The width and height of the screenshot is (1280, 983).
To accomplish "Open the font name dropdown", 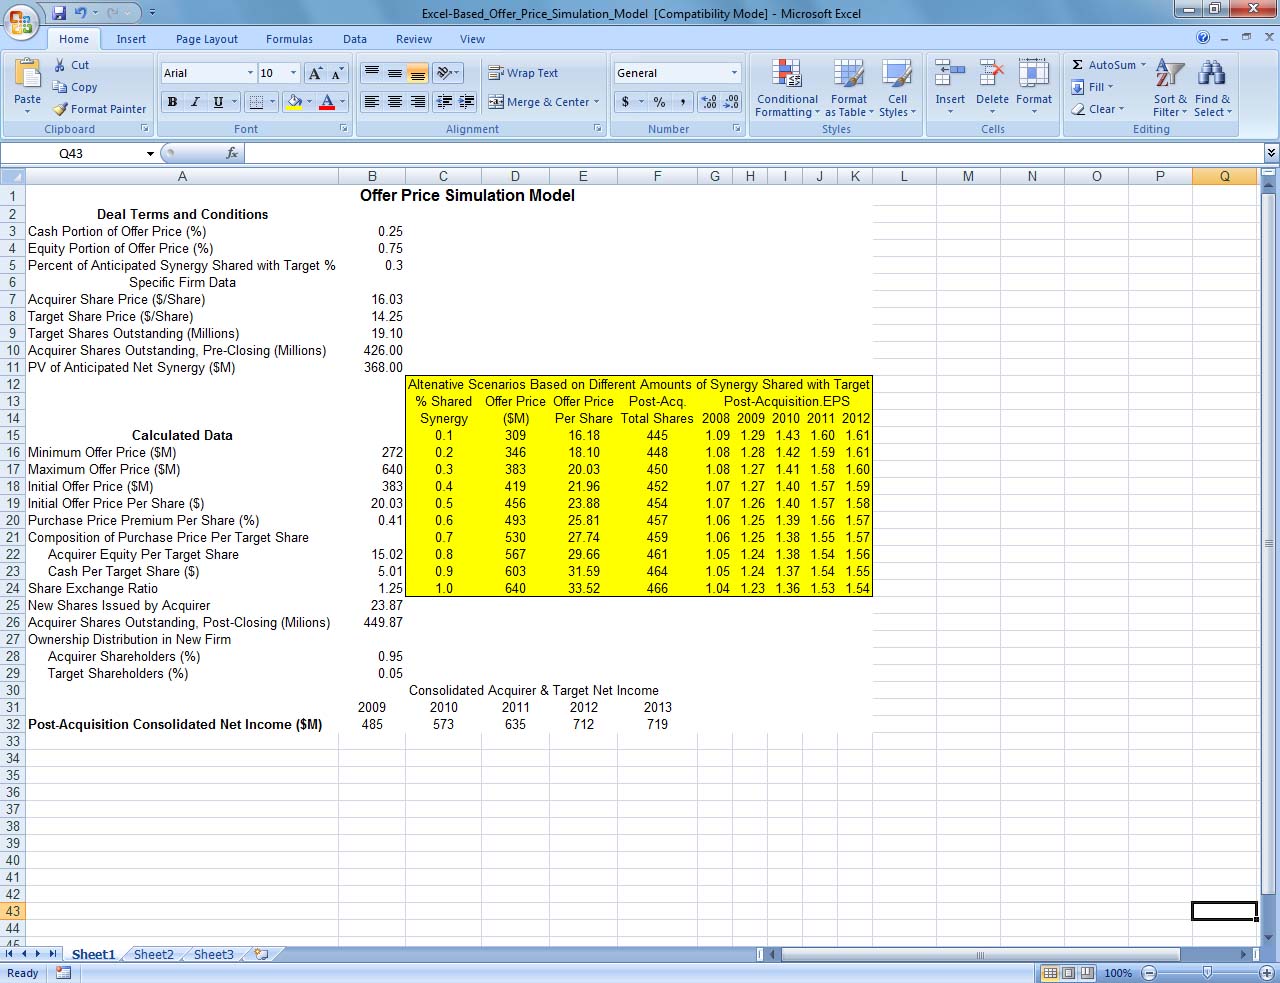I will pyautogui.click(x=250, y=73).
